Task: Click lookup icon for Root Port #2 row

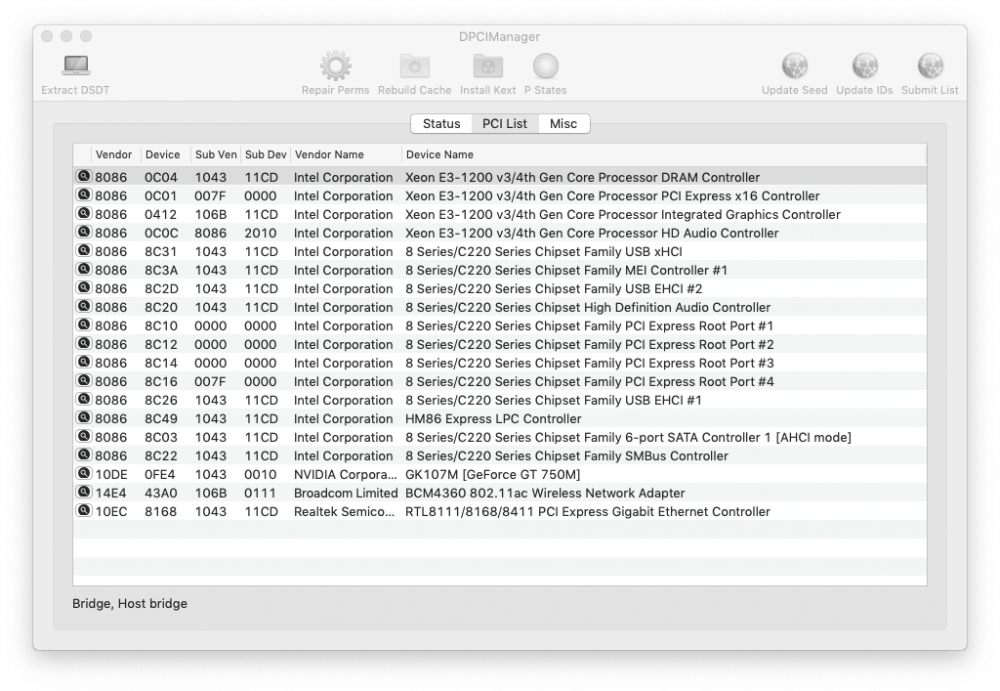Action: pyautogui.click(x=84, y=343)
